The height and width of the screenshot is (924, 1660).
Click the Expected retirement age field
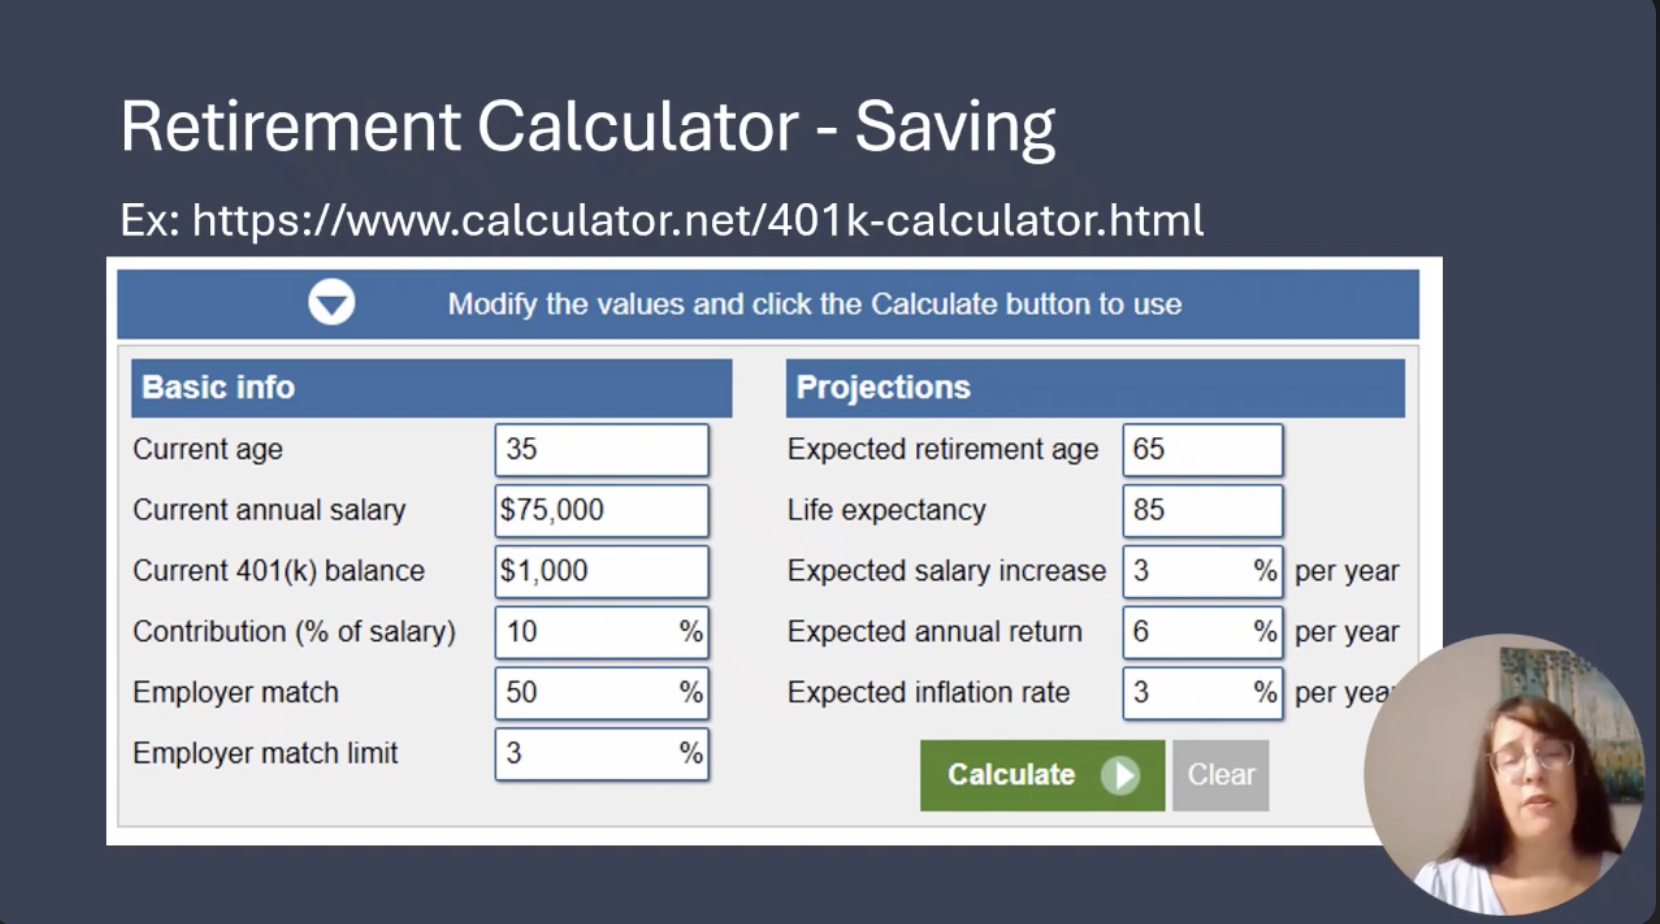[1202, 450]
